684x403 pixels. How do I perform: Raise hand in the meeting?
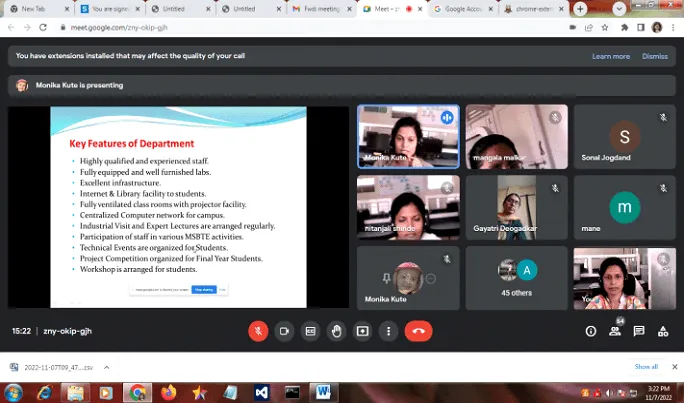[336, 331]
